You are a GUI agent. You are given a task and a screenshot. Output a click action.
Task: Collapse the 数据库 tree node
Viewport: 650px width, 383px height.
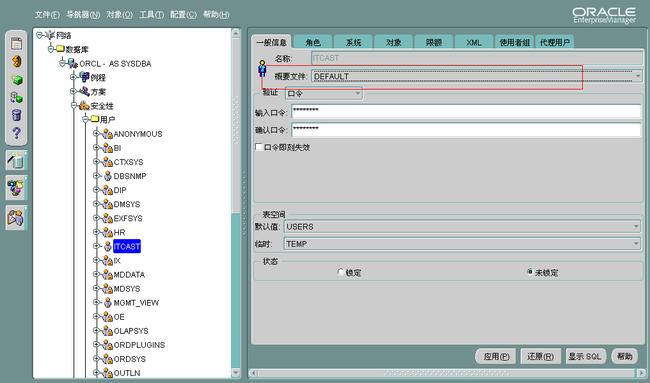[x=51, y=49]
